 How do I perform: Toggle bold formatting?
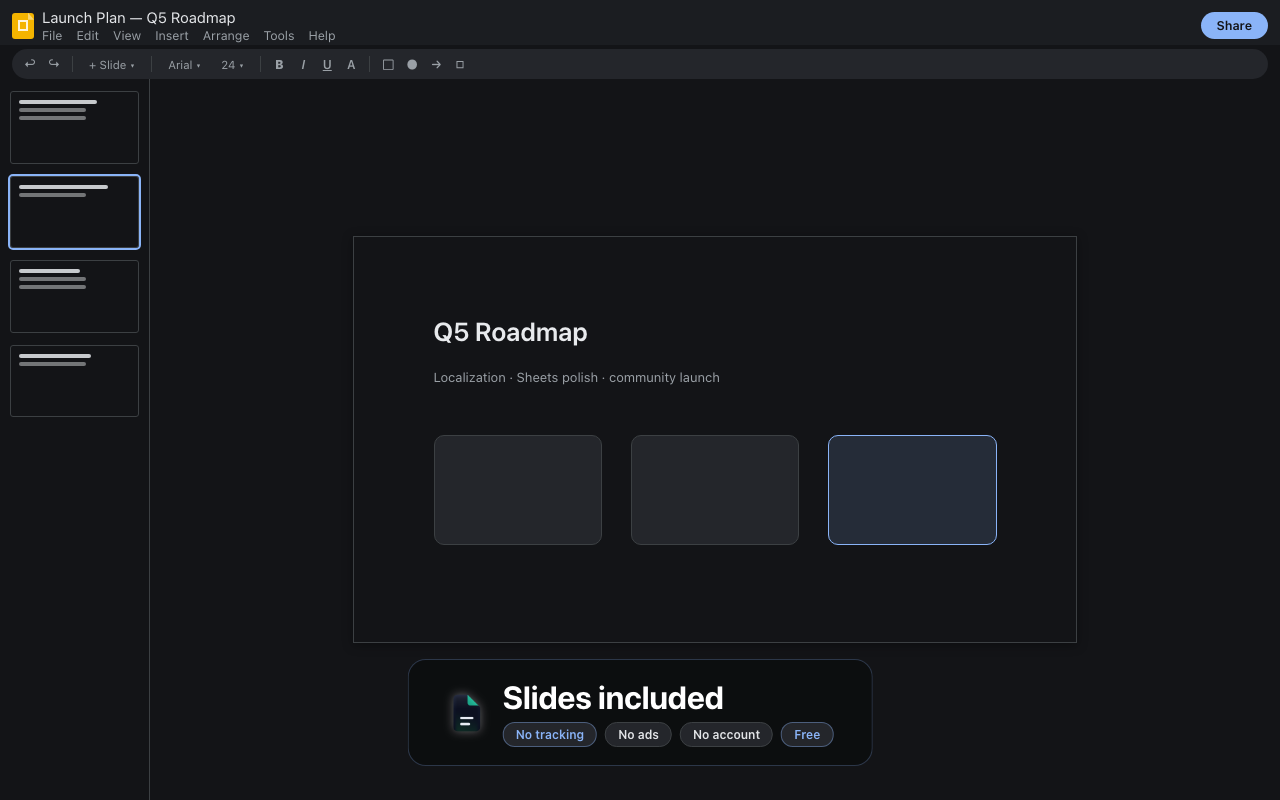(x=279, y=65)
